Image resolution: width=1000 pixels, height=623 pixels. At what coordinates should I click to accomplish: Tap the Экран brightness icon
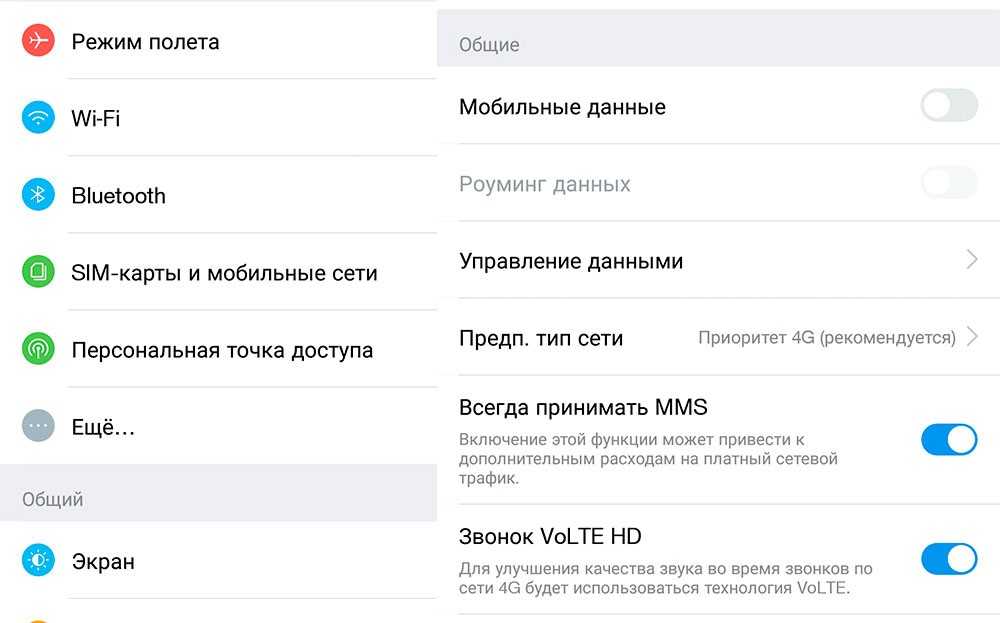tap(38, 561)
